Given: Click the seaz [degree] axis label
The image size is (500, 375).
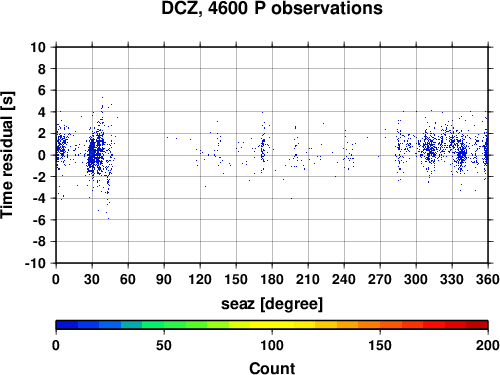Looking at the screenshot, I should (x=272, y=304).
